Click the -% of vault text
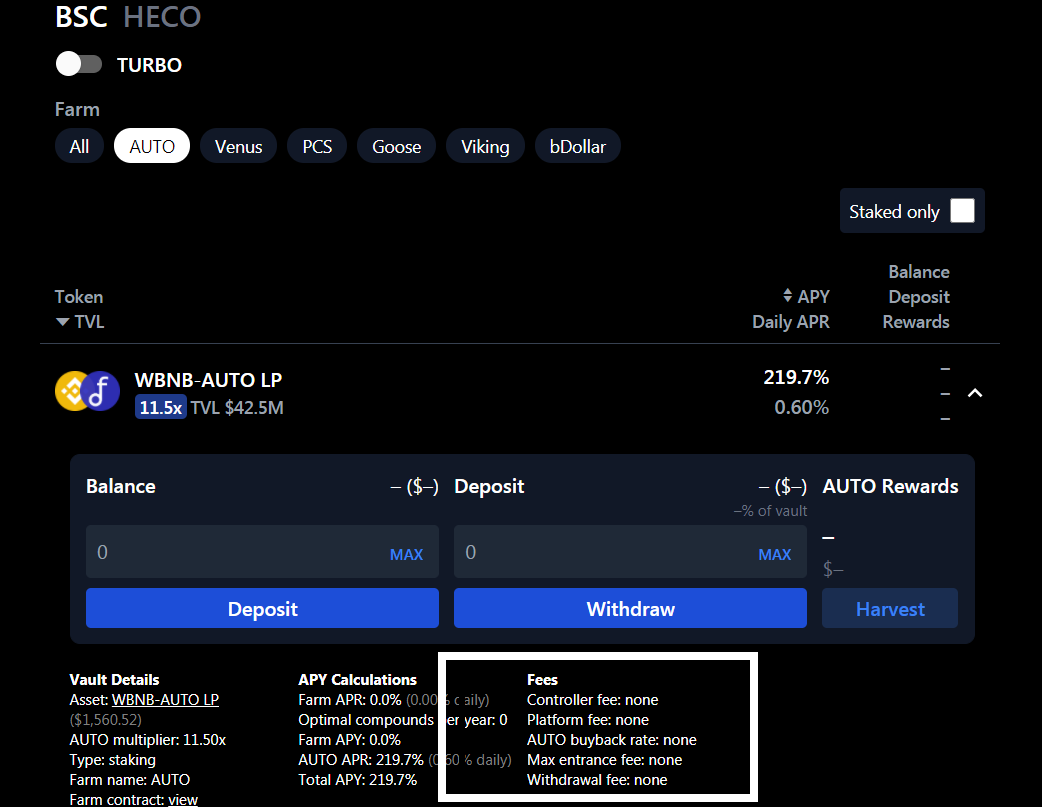This screenshot has height=807, width=1042. [770, 511]
